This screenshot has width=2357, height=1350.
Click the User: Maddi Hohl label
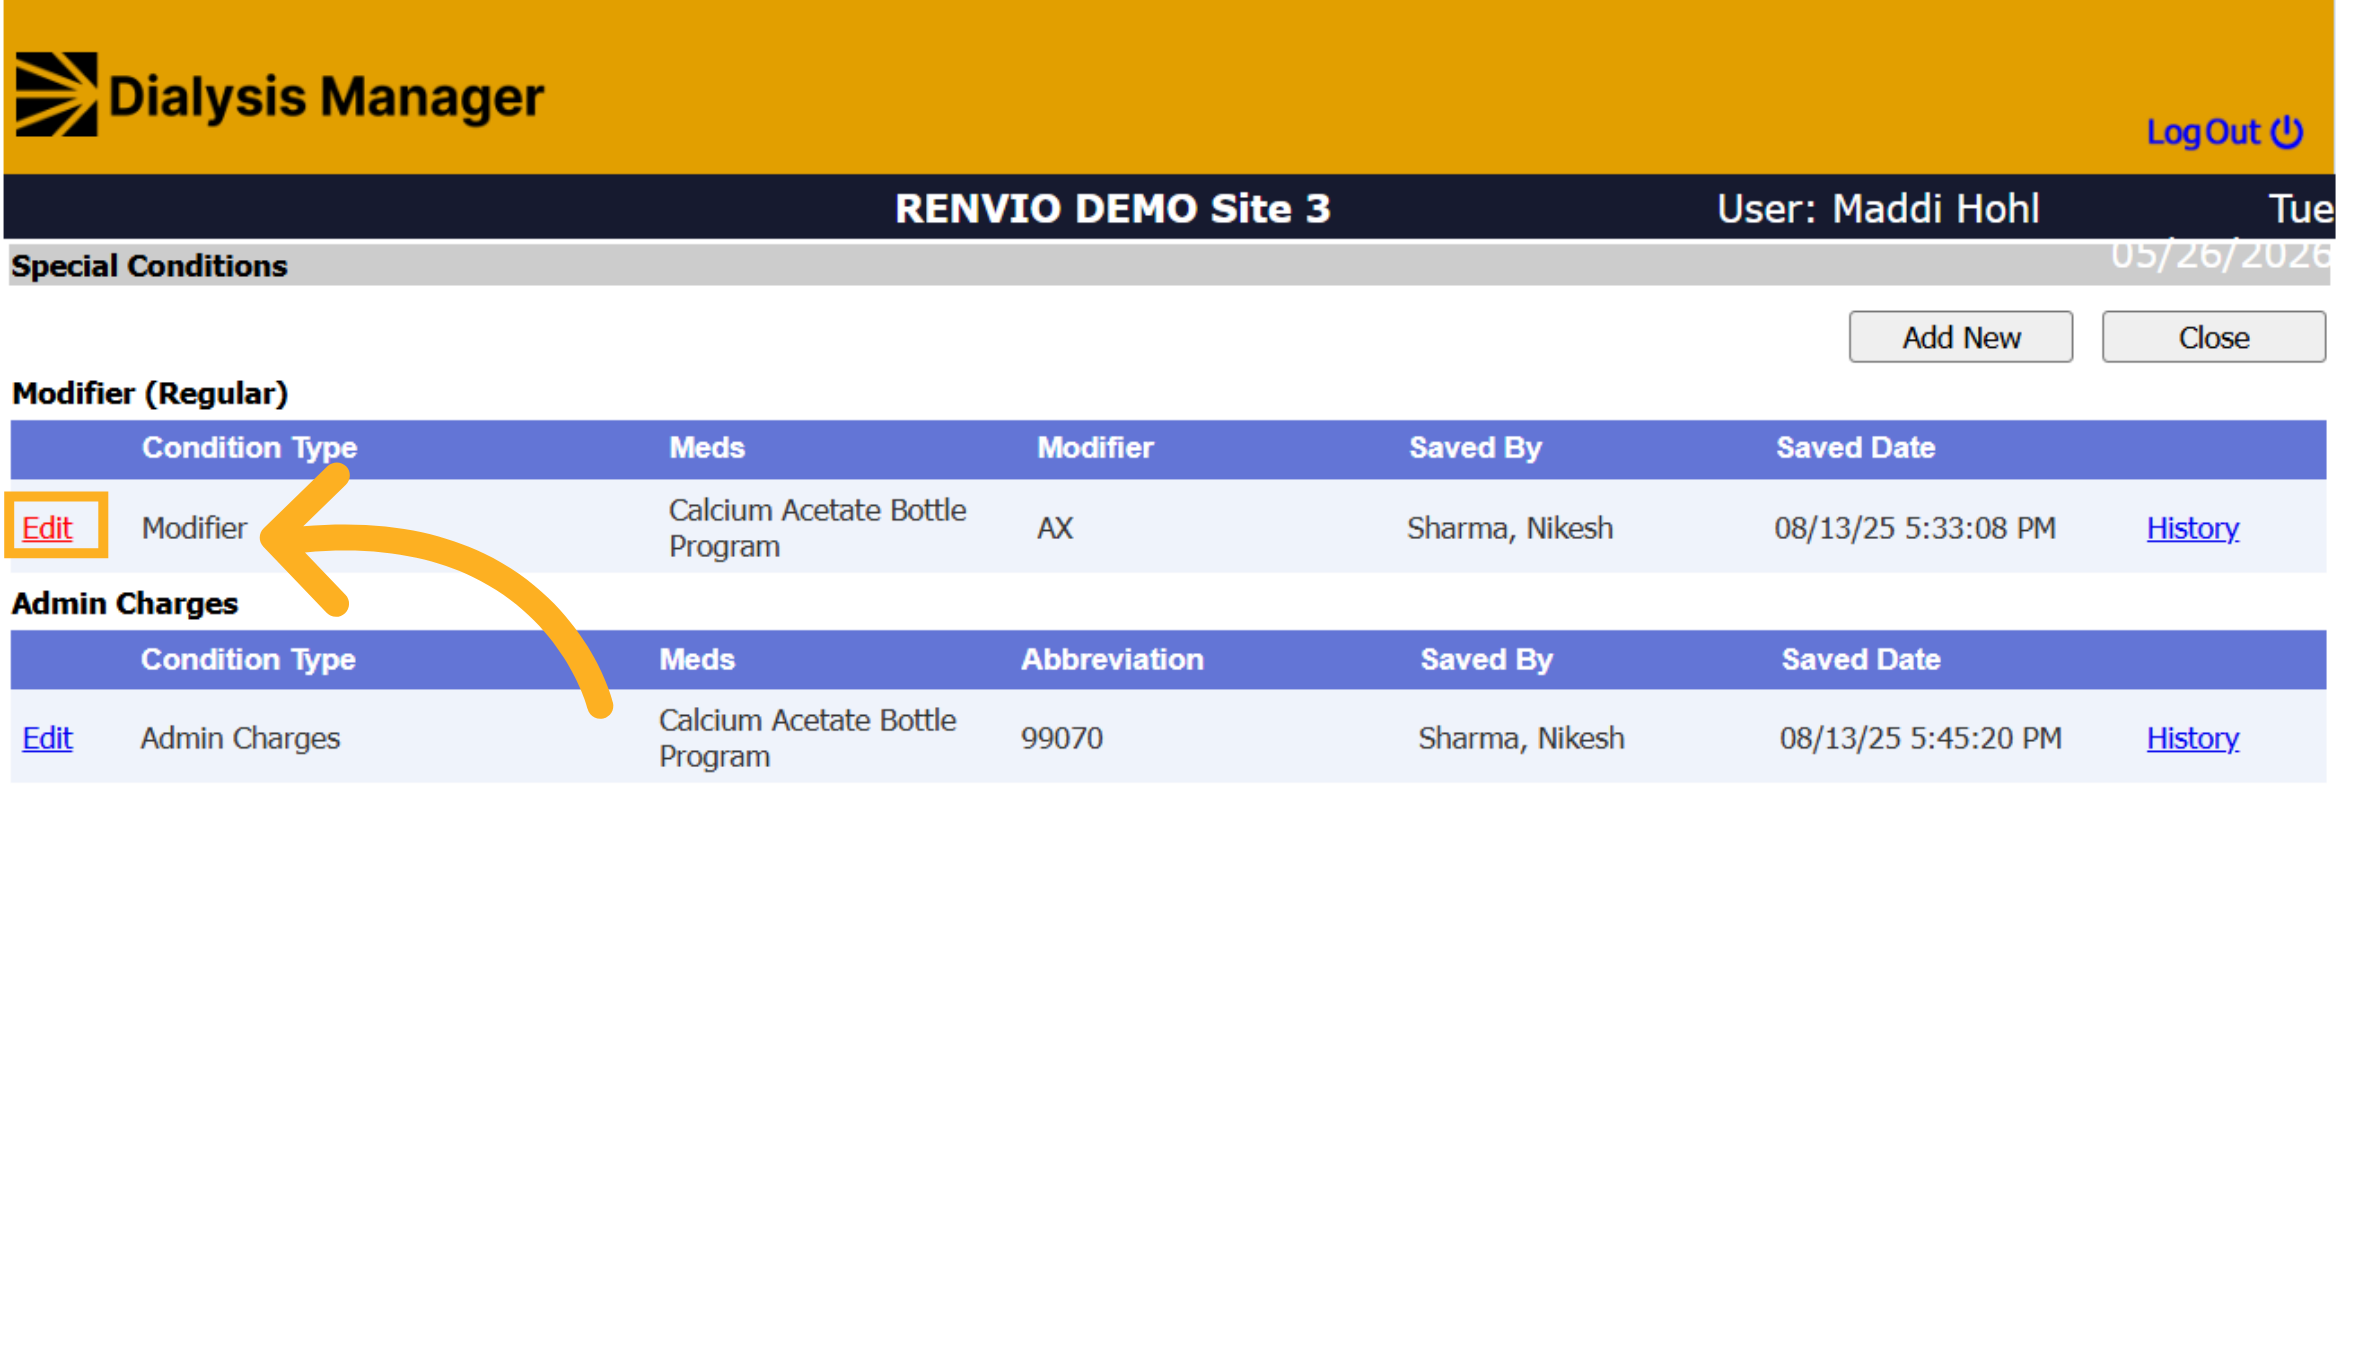pyautogui.click(x=1878, y=208)
